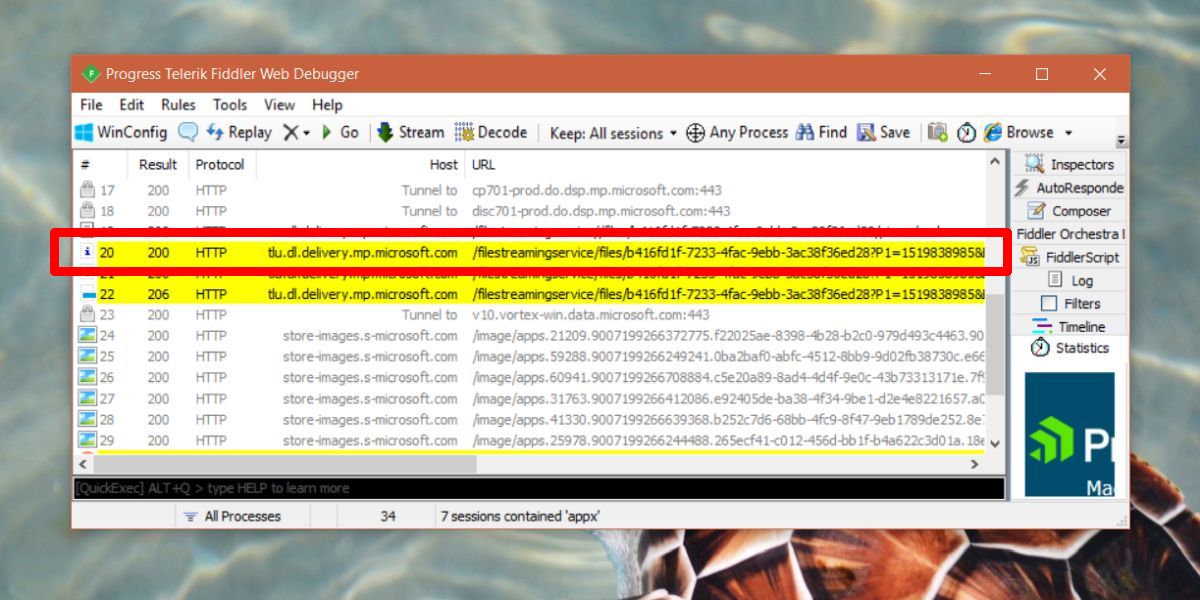The width and height of the screenshot is (1200, 600).
Task: Sort sessions by the URL column
Action: [725, 164]
